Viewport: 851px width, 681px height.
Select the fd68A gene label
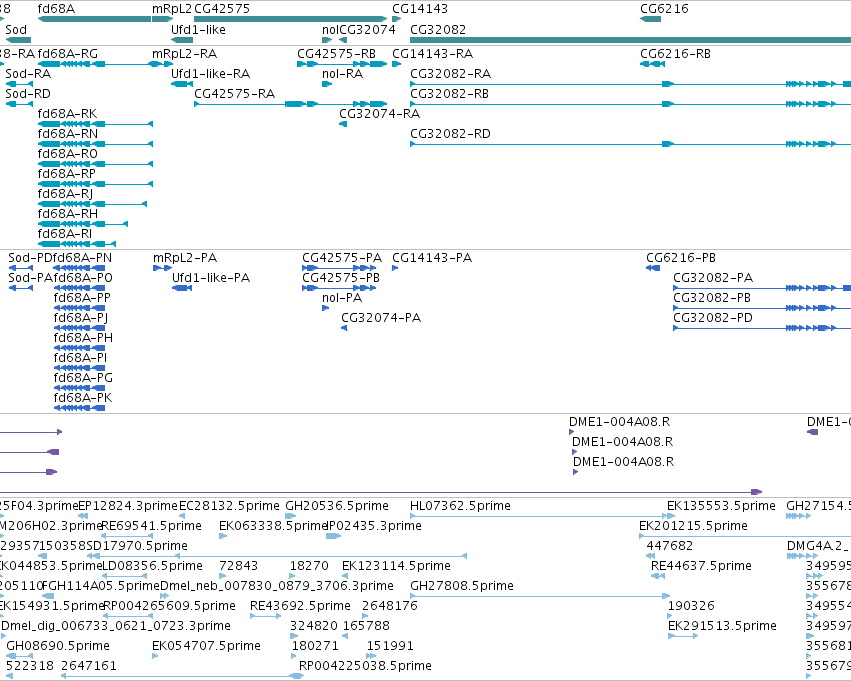click(56, 9)
